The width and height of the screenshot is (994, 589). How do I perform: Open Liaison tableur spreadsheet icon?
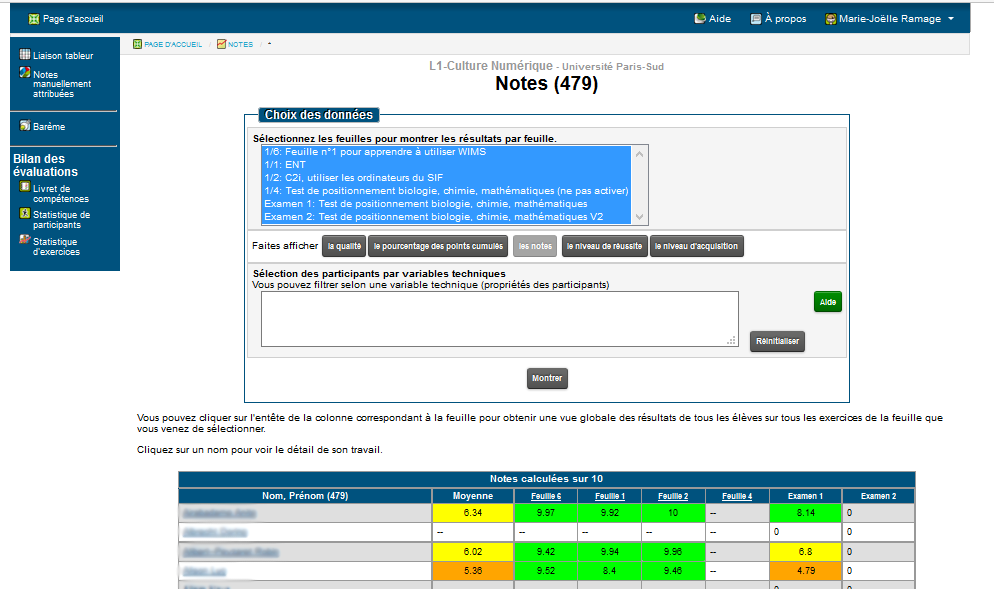click(x=25, y=55)
